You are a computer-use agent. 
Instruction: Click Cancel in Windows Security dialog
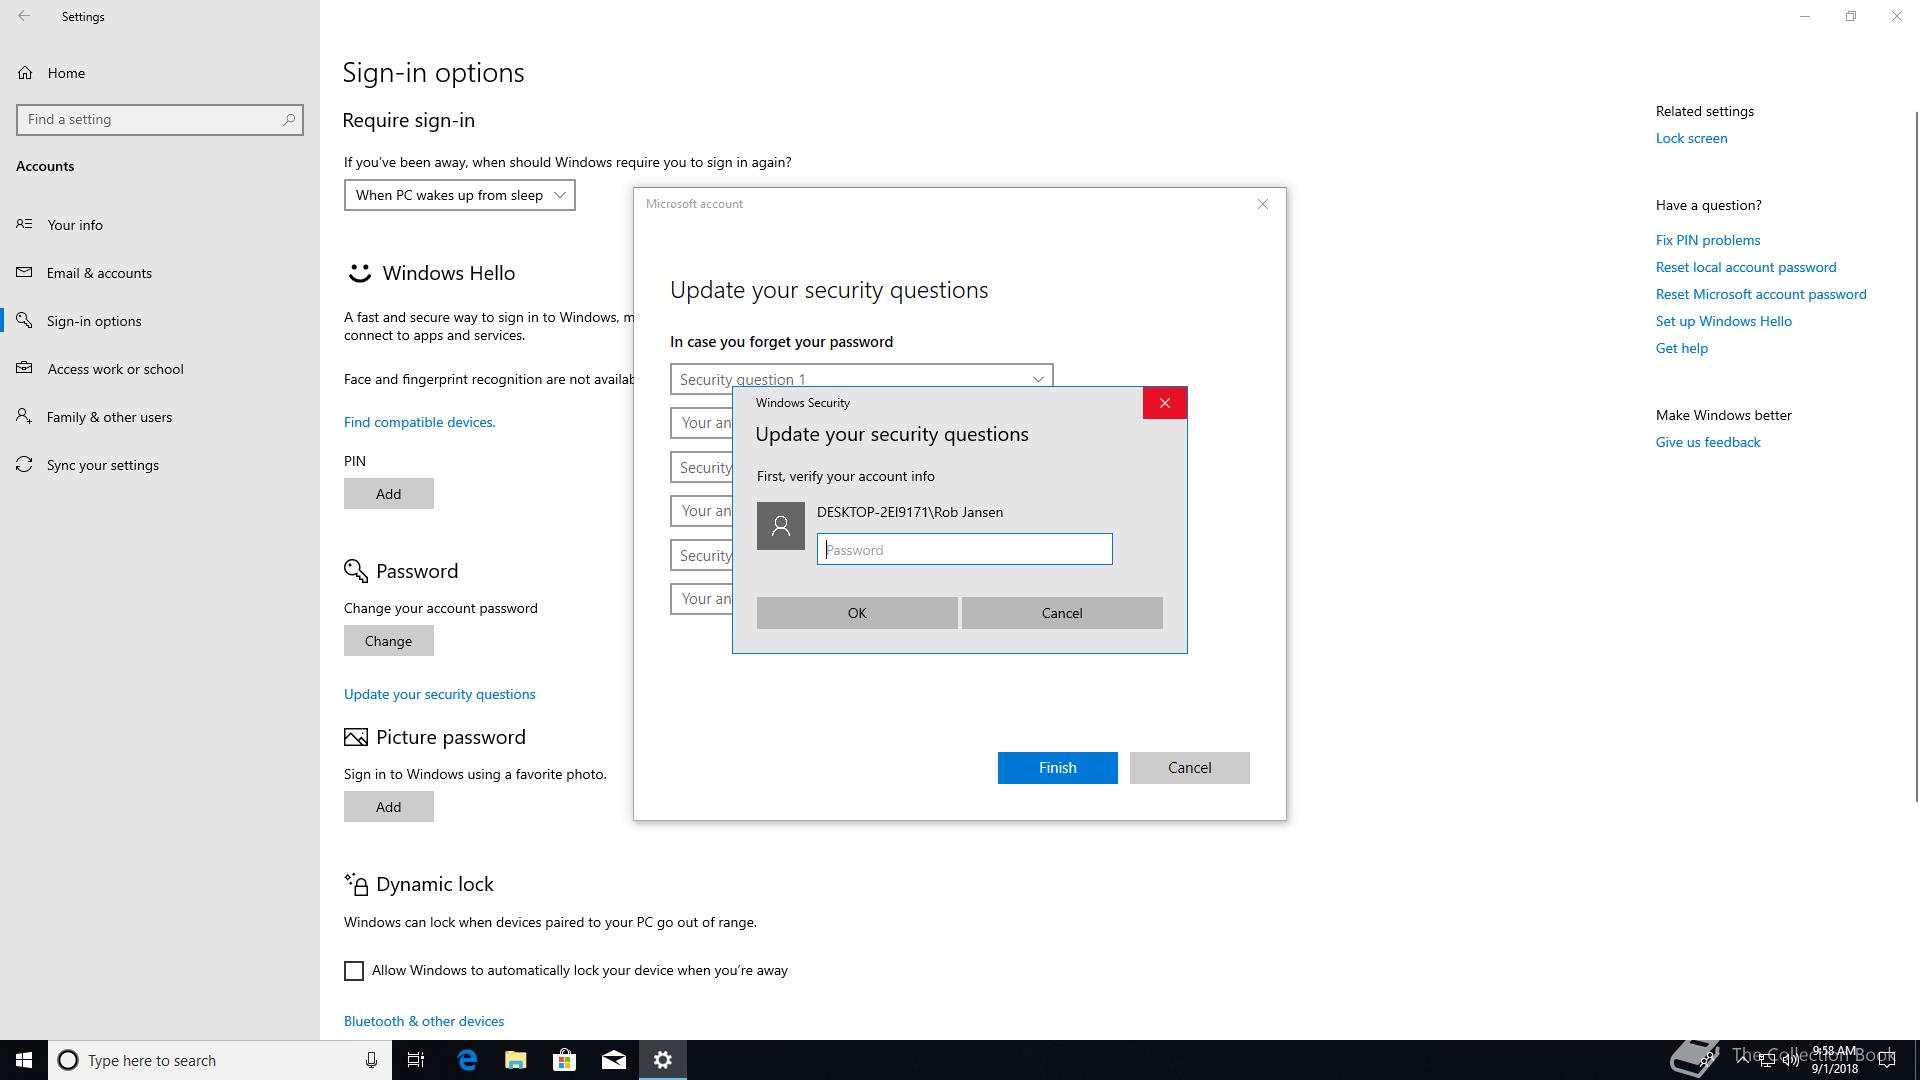pos(1062,613)
